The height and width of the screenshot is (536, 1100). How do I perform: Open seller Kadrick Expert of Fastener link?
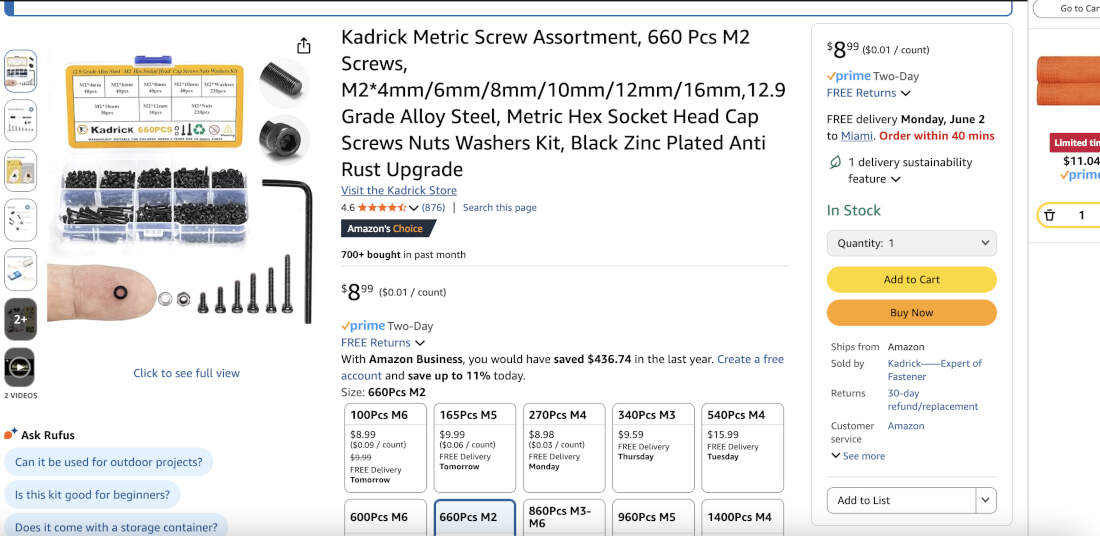pos(934,370)
